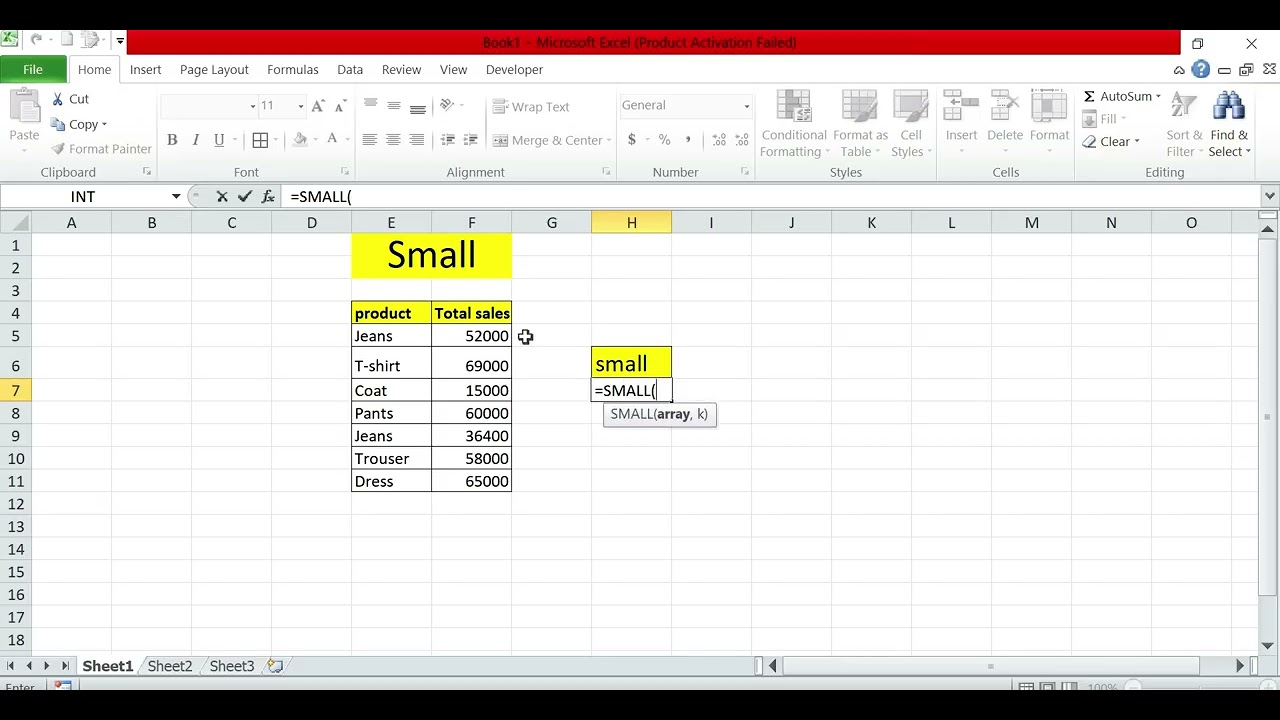The width and height of the screenshot is (1280, 720).
Task: Open the font size dropdown
Action: [x=300, y=106]
